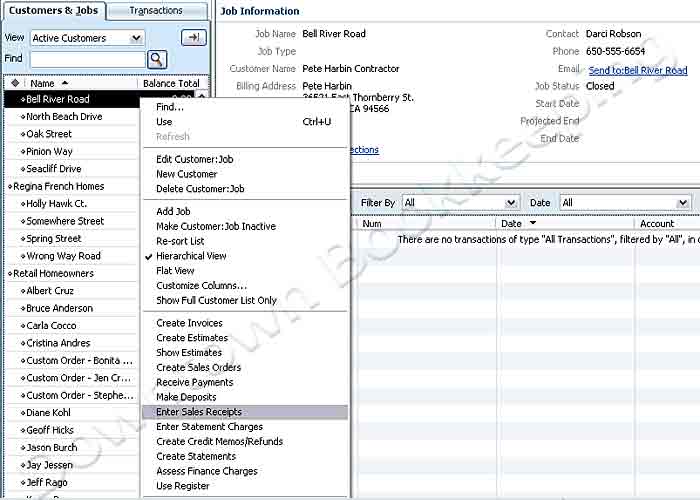This screenshot has height=500, width=700.
Task: Switch to the Transactions tab
Action: coord(156,11)
